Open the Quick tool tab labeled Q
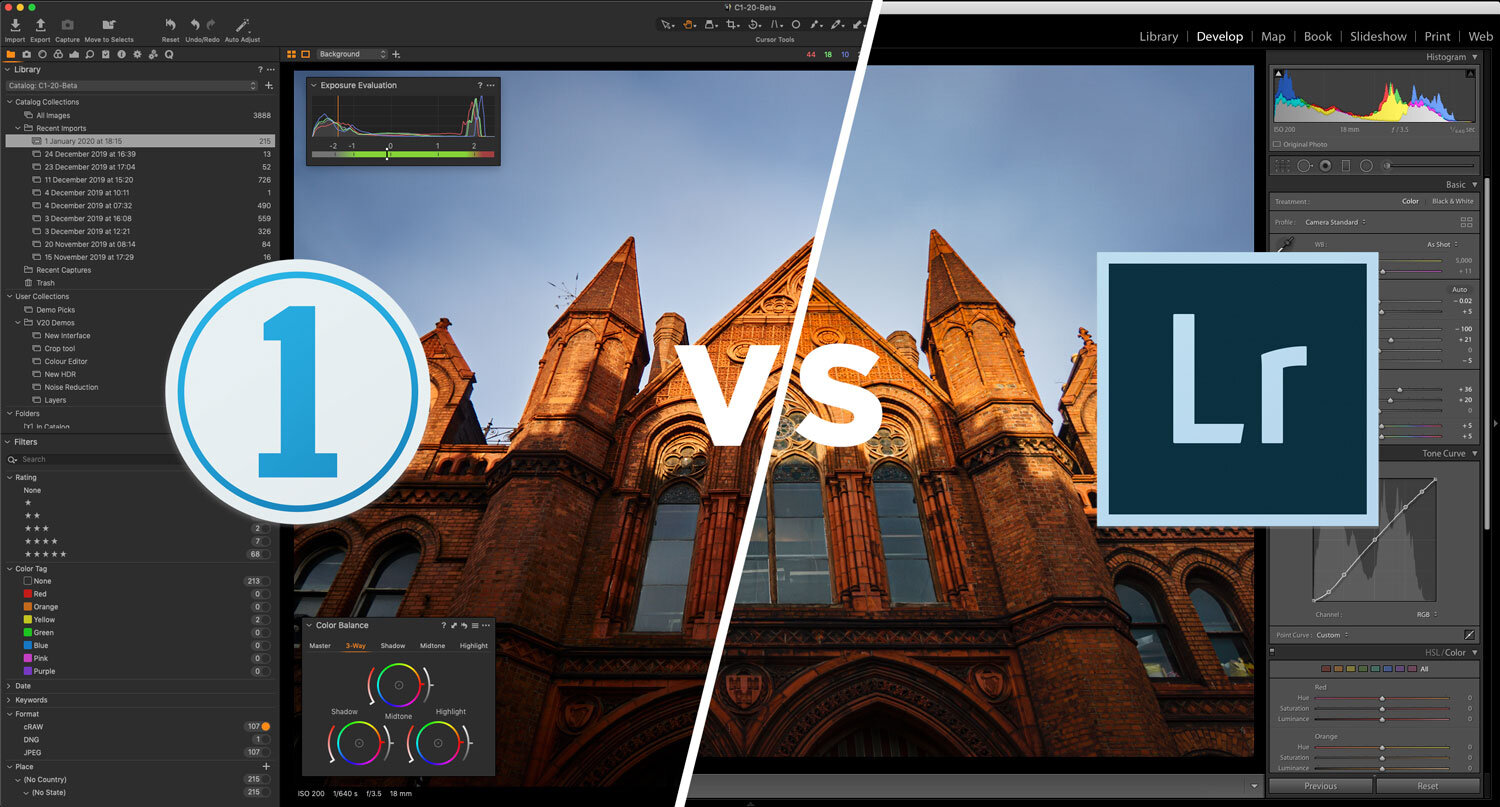Viewport: 1500px width, 807px height. click(169, 54)
